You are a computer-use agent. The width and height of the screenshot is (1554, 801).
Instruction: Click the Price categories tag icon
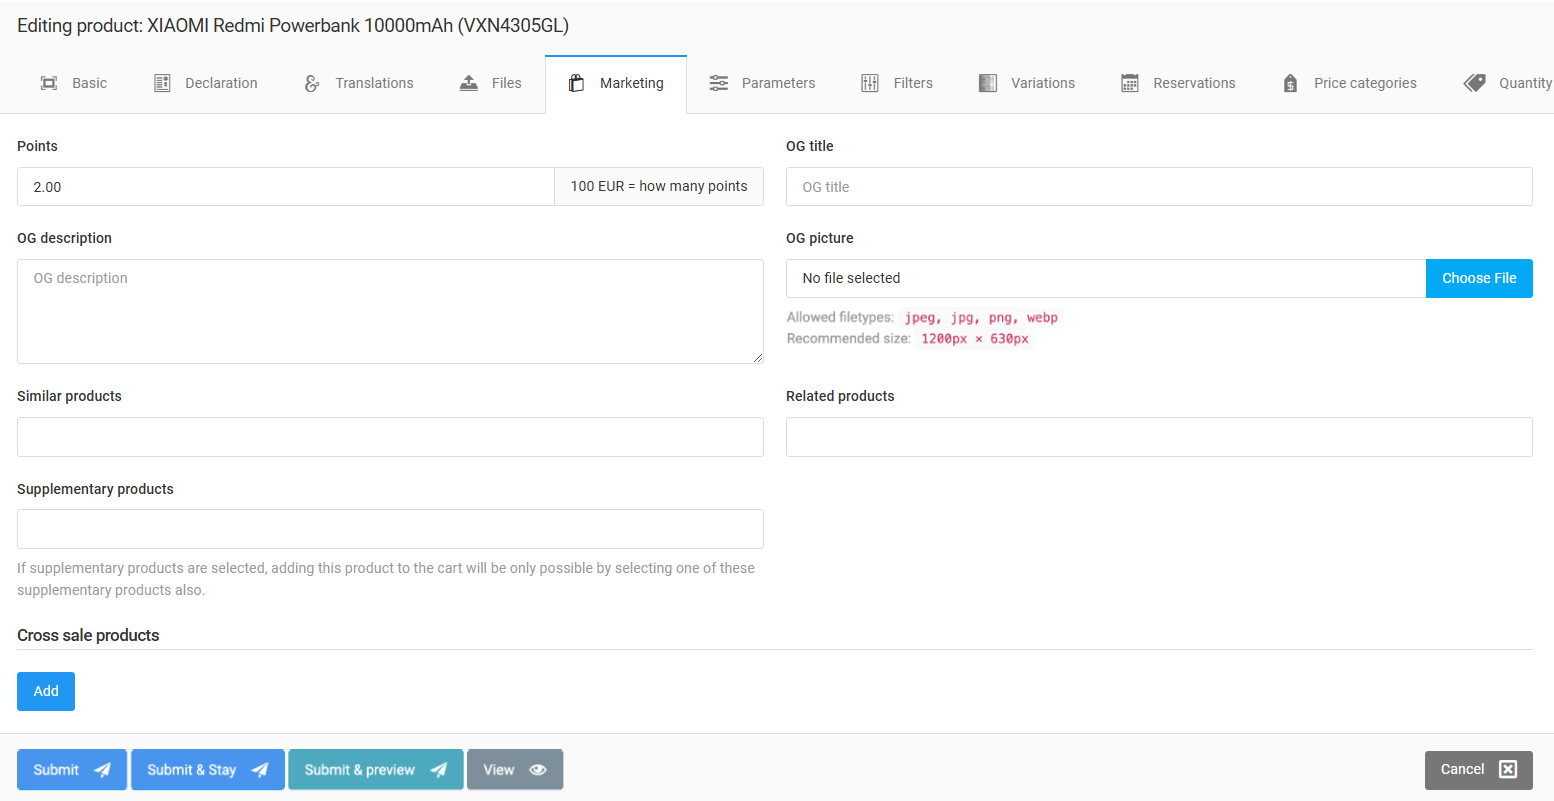click(x=1290, y=83)
